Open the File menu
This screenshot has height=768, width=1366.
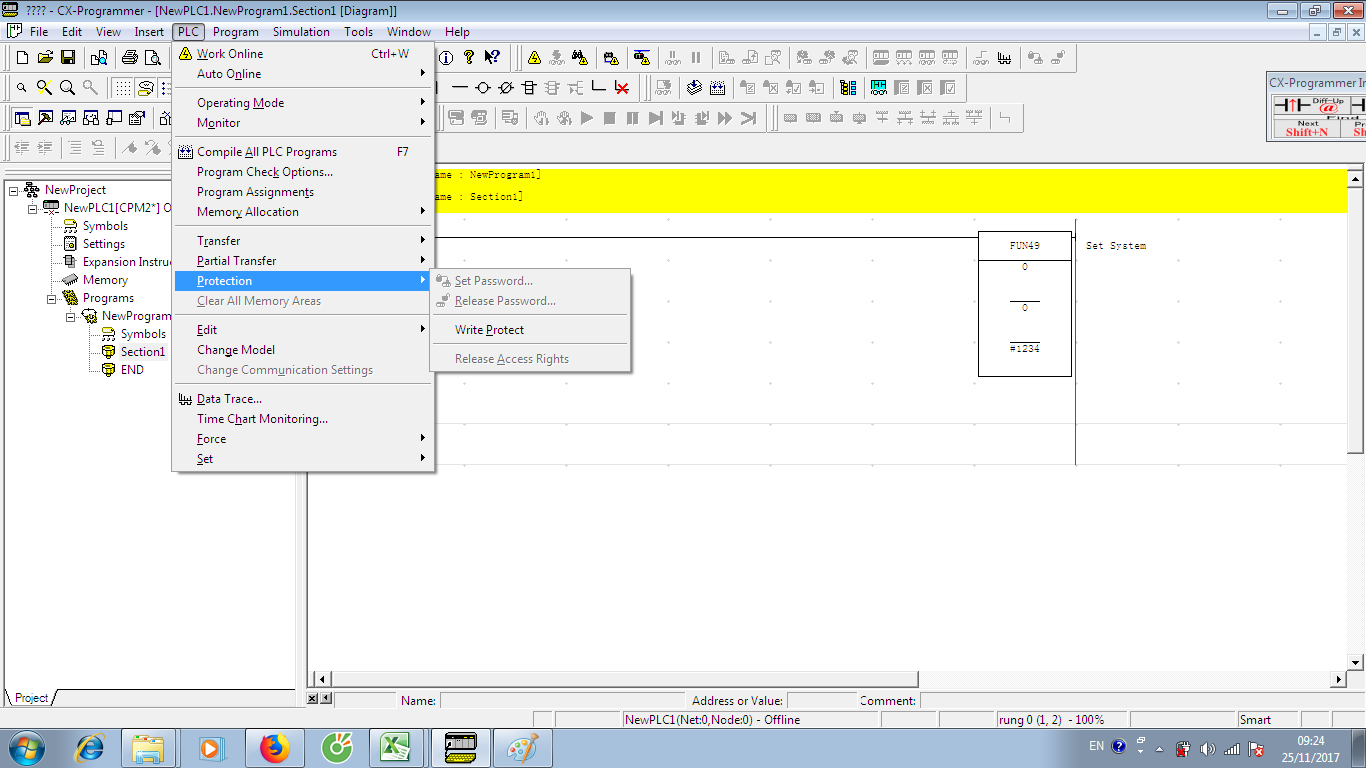(x=39, y=32)
